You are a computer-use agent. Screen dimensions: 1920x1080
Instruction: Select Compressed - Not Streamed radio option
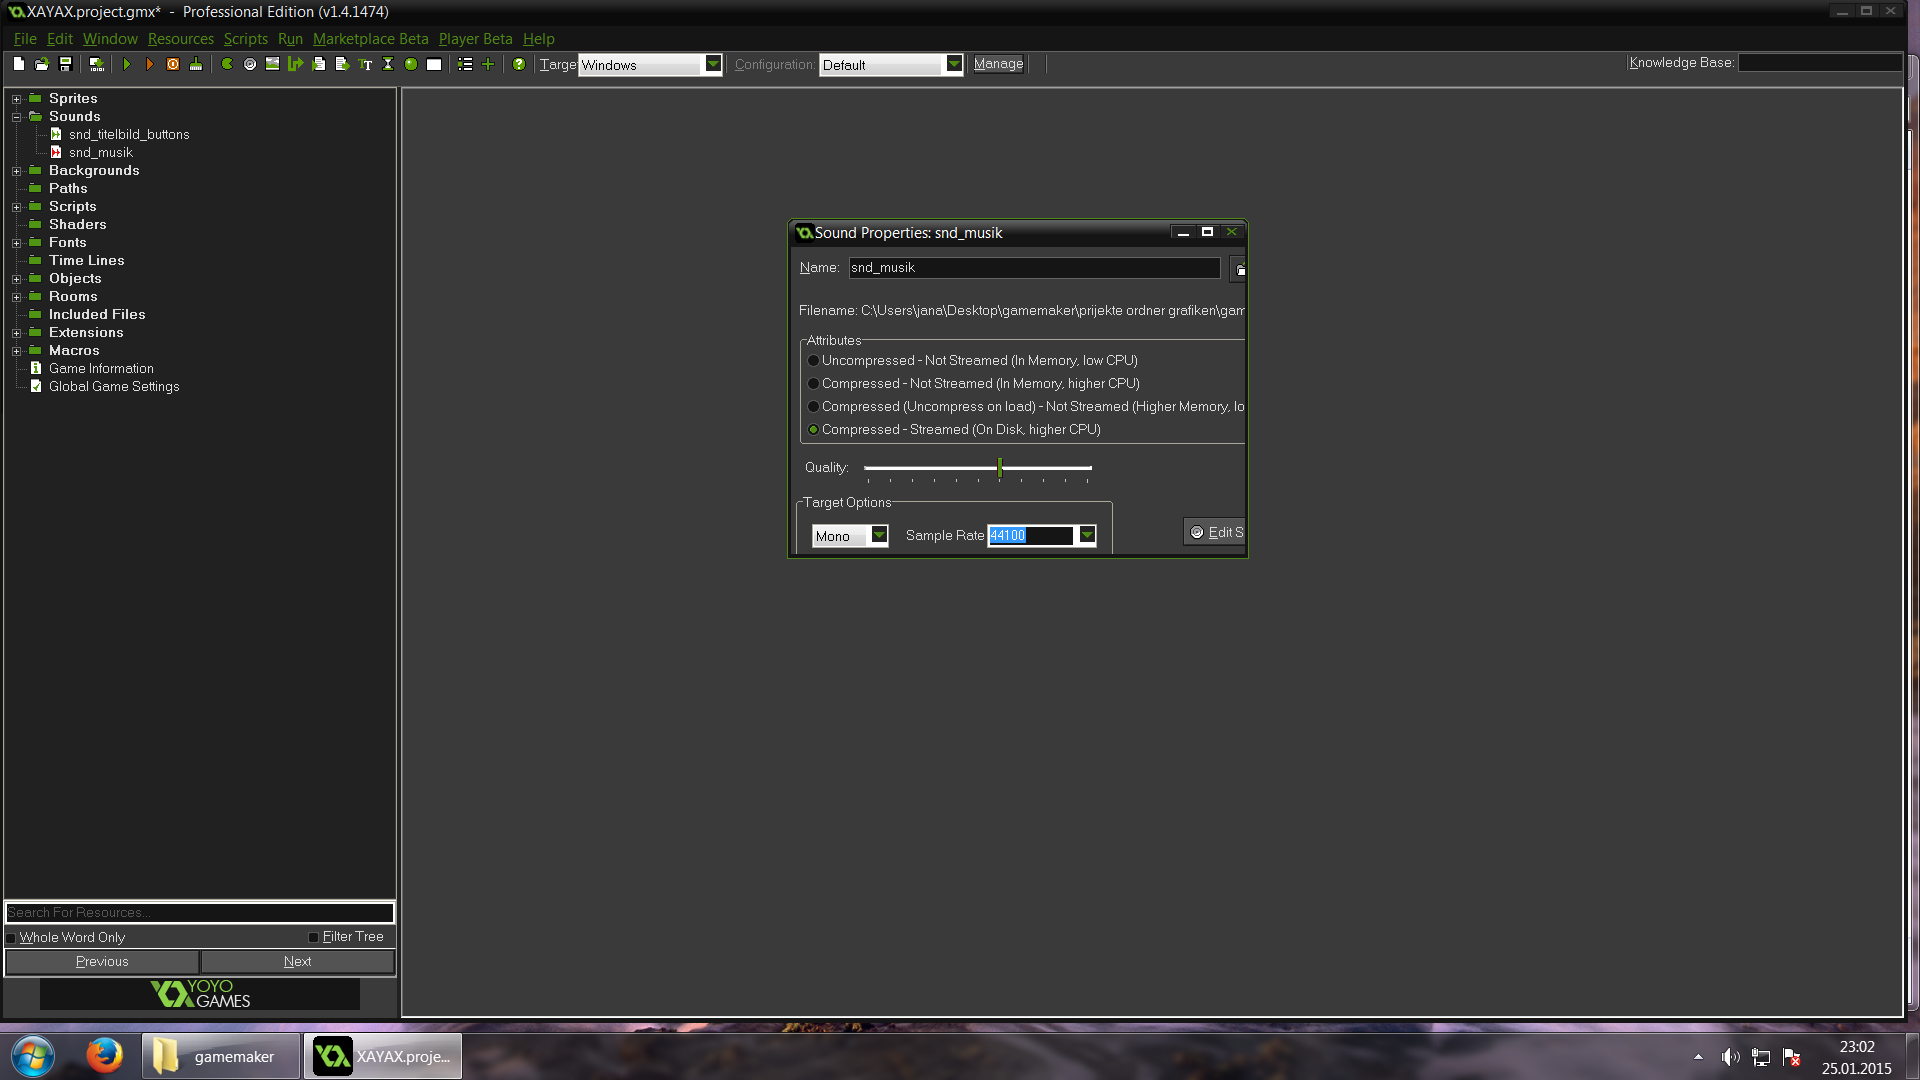(813, 384)
